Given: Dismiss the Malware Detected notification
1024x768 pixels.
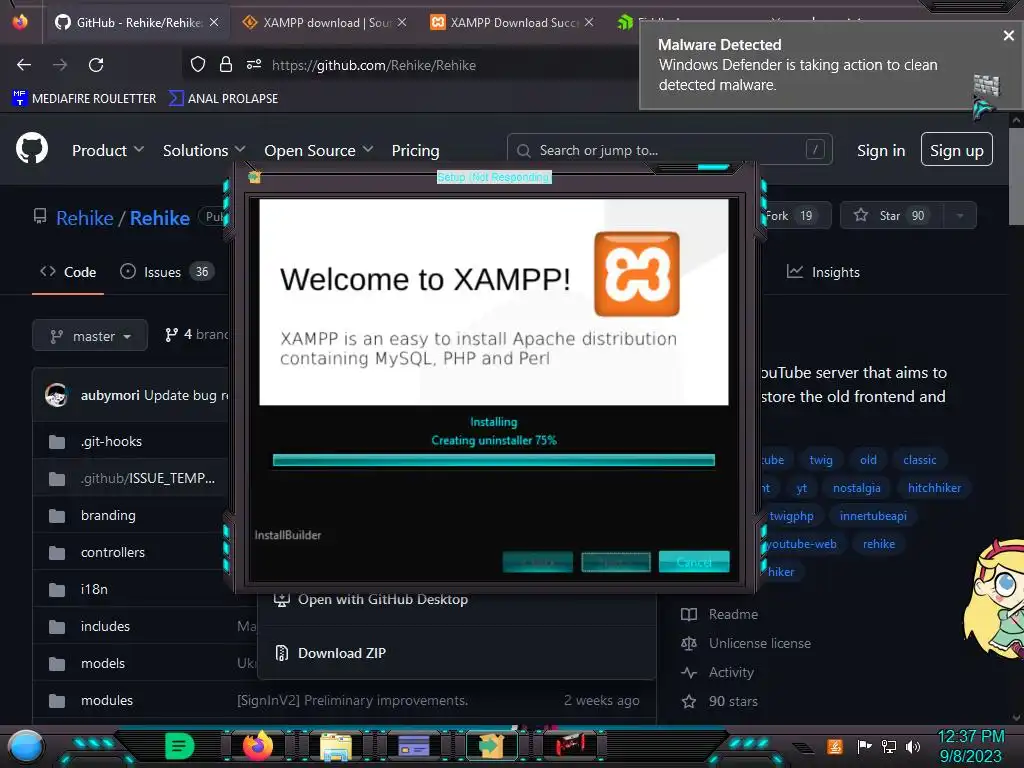Looking at the screenshot, I should (x=1008, y=36).
